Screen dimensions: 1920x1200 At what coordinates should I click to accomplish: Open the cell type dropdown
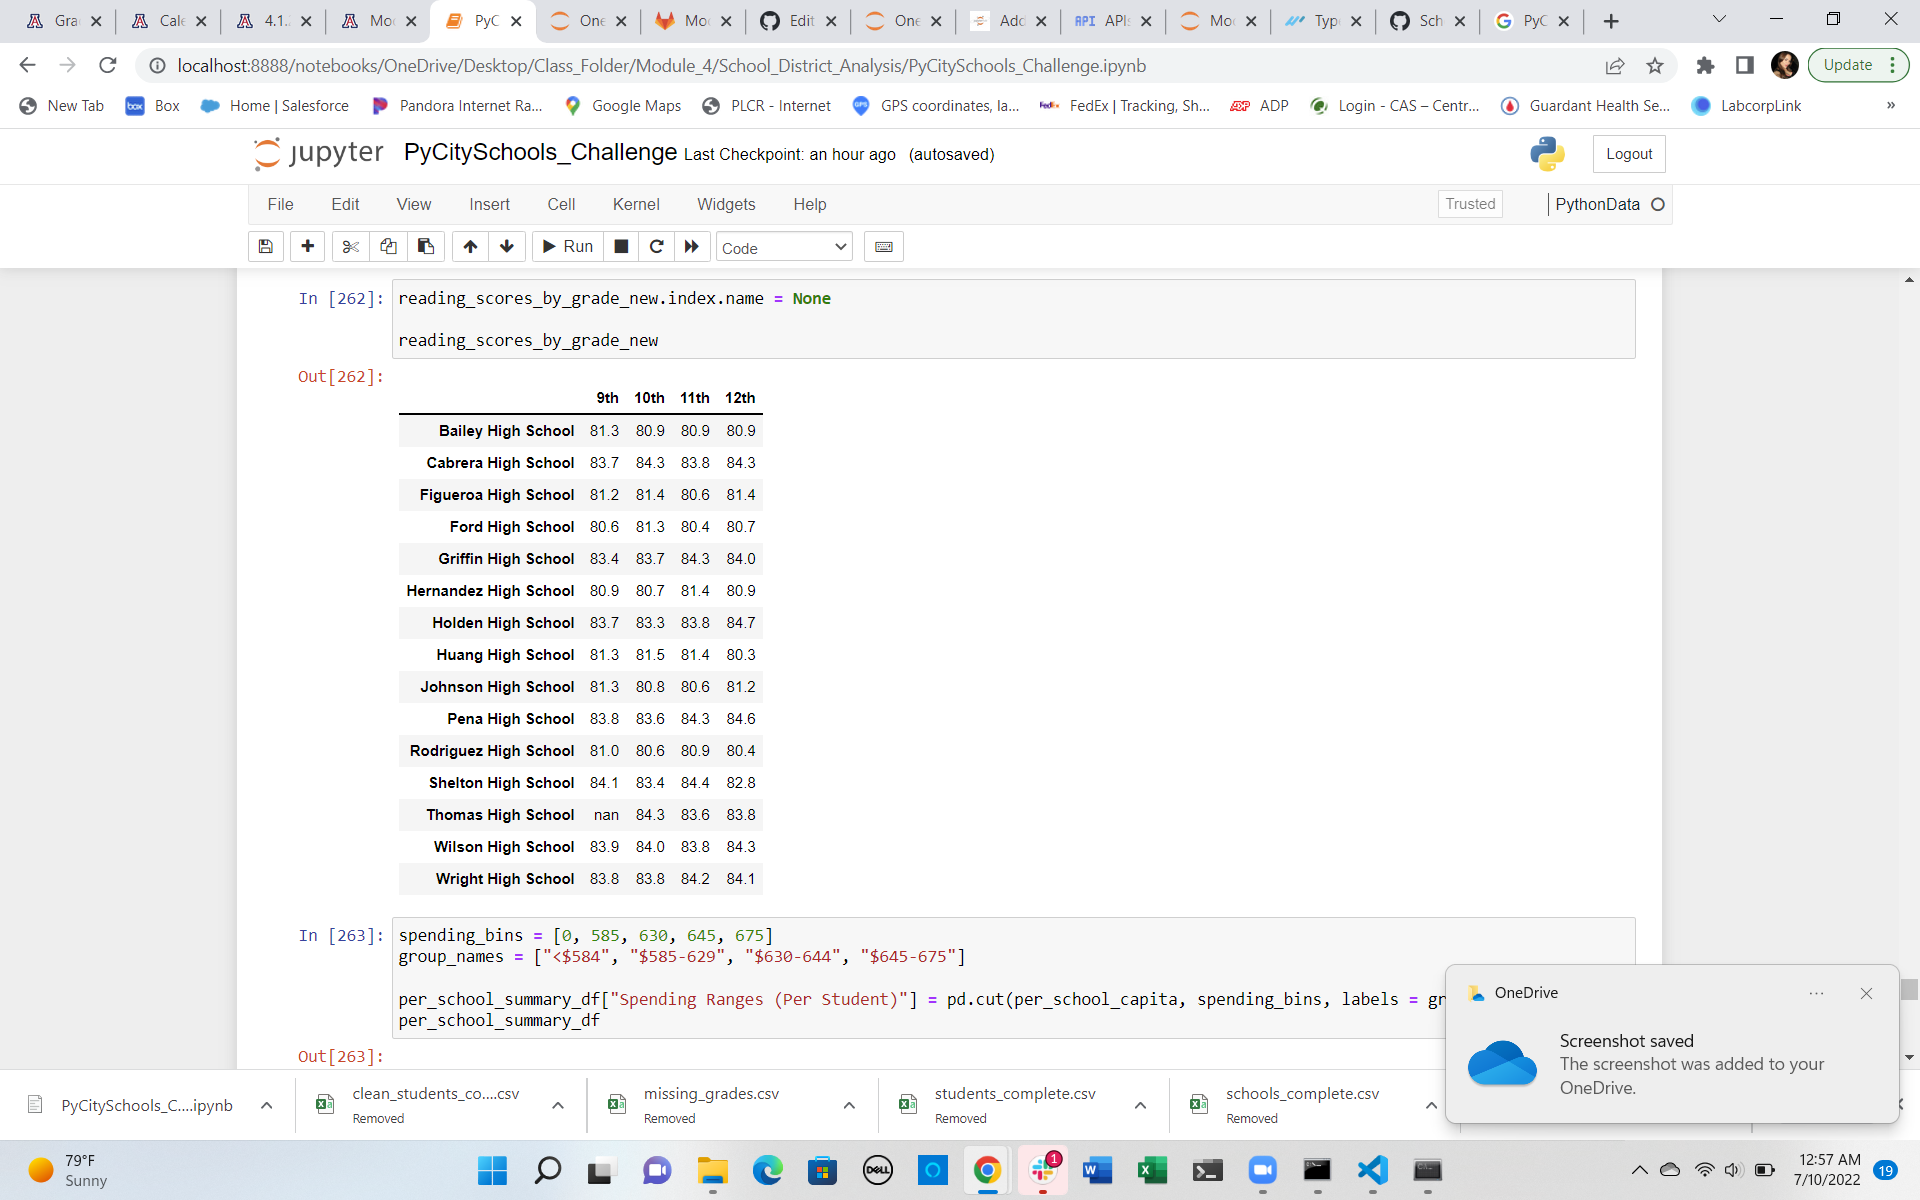(784, 247)
